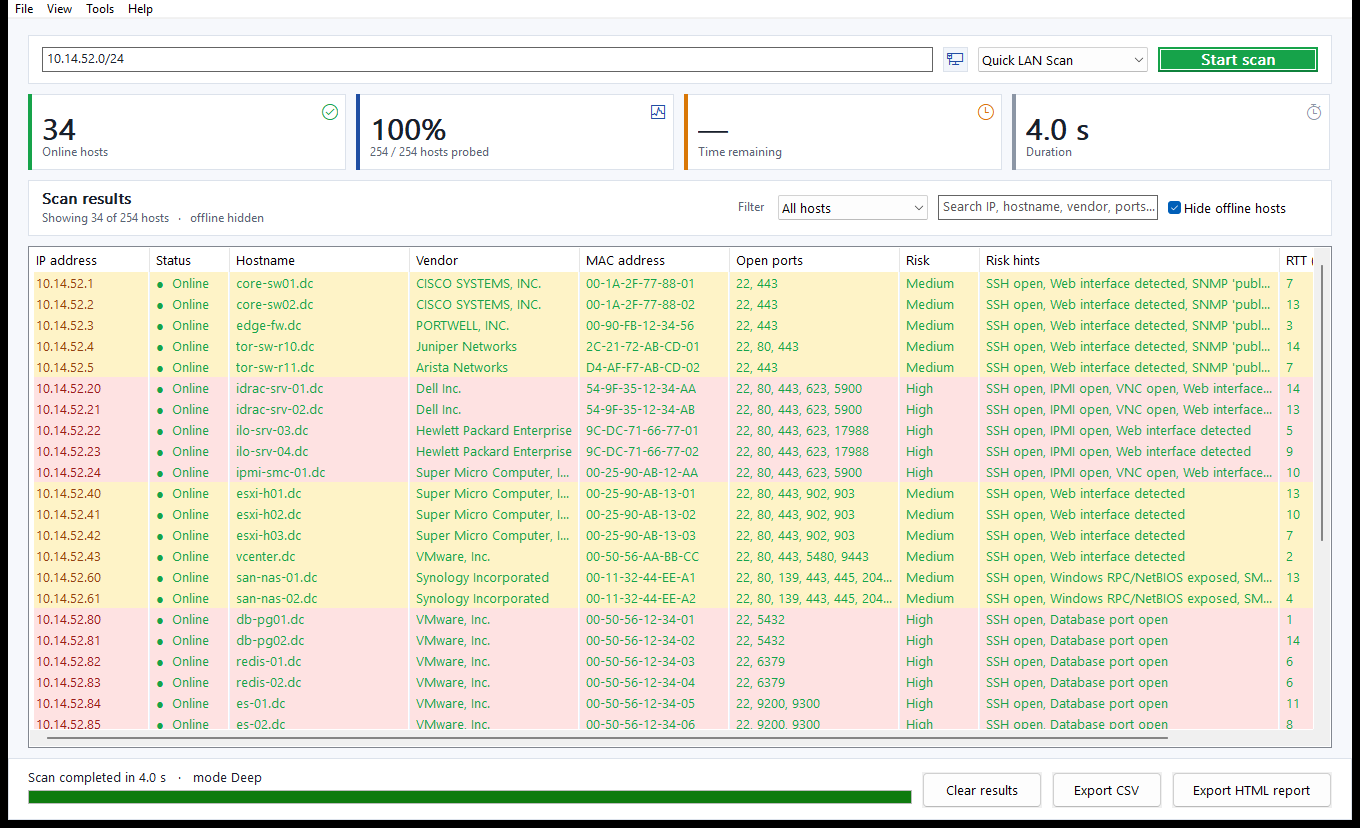The width and height of the screenshot is (1360, 828).
Task: Click hostname ilo-srv-03.dc
Action: (x=272, y=431)
